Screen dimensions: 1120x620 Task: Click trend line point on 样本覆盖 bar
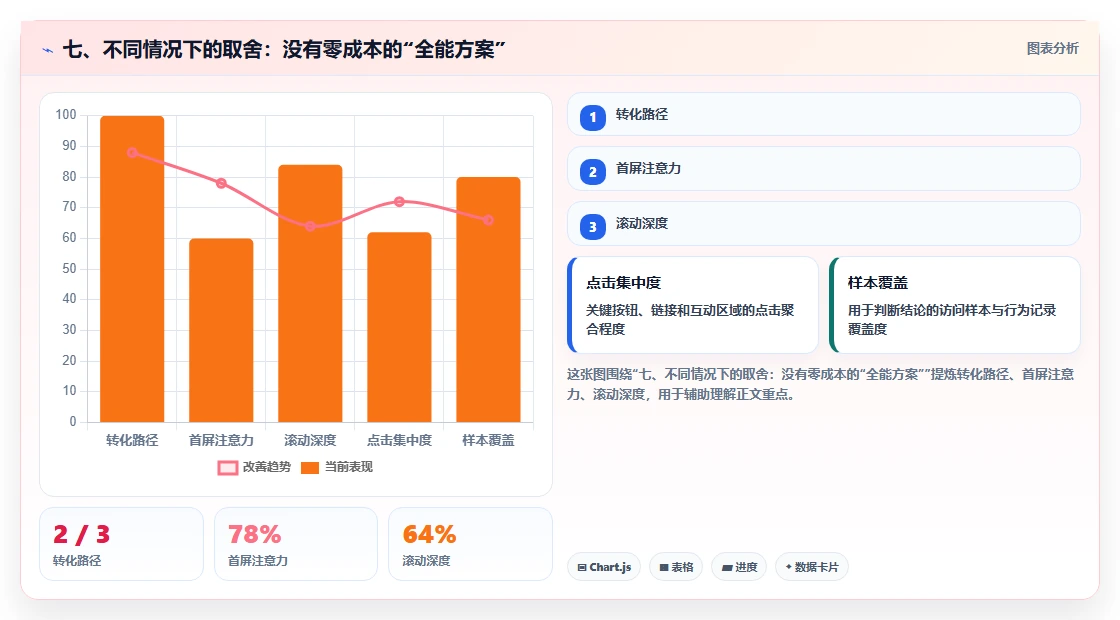click(489, 220)
